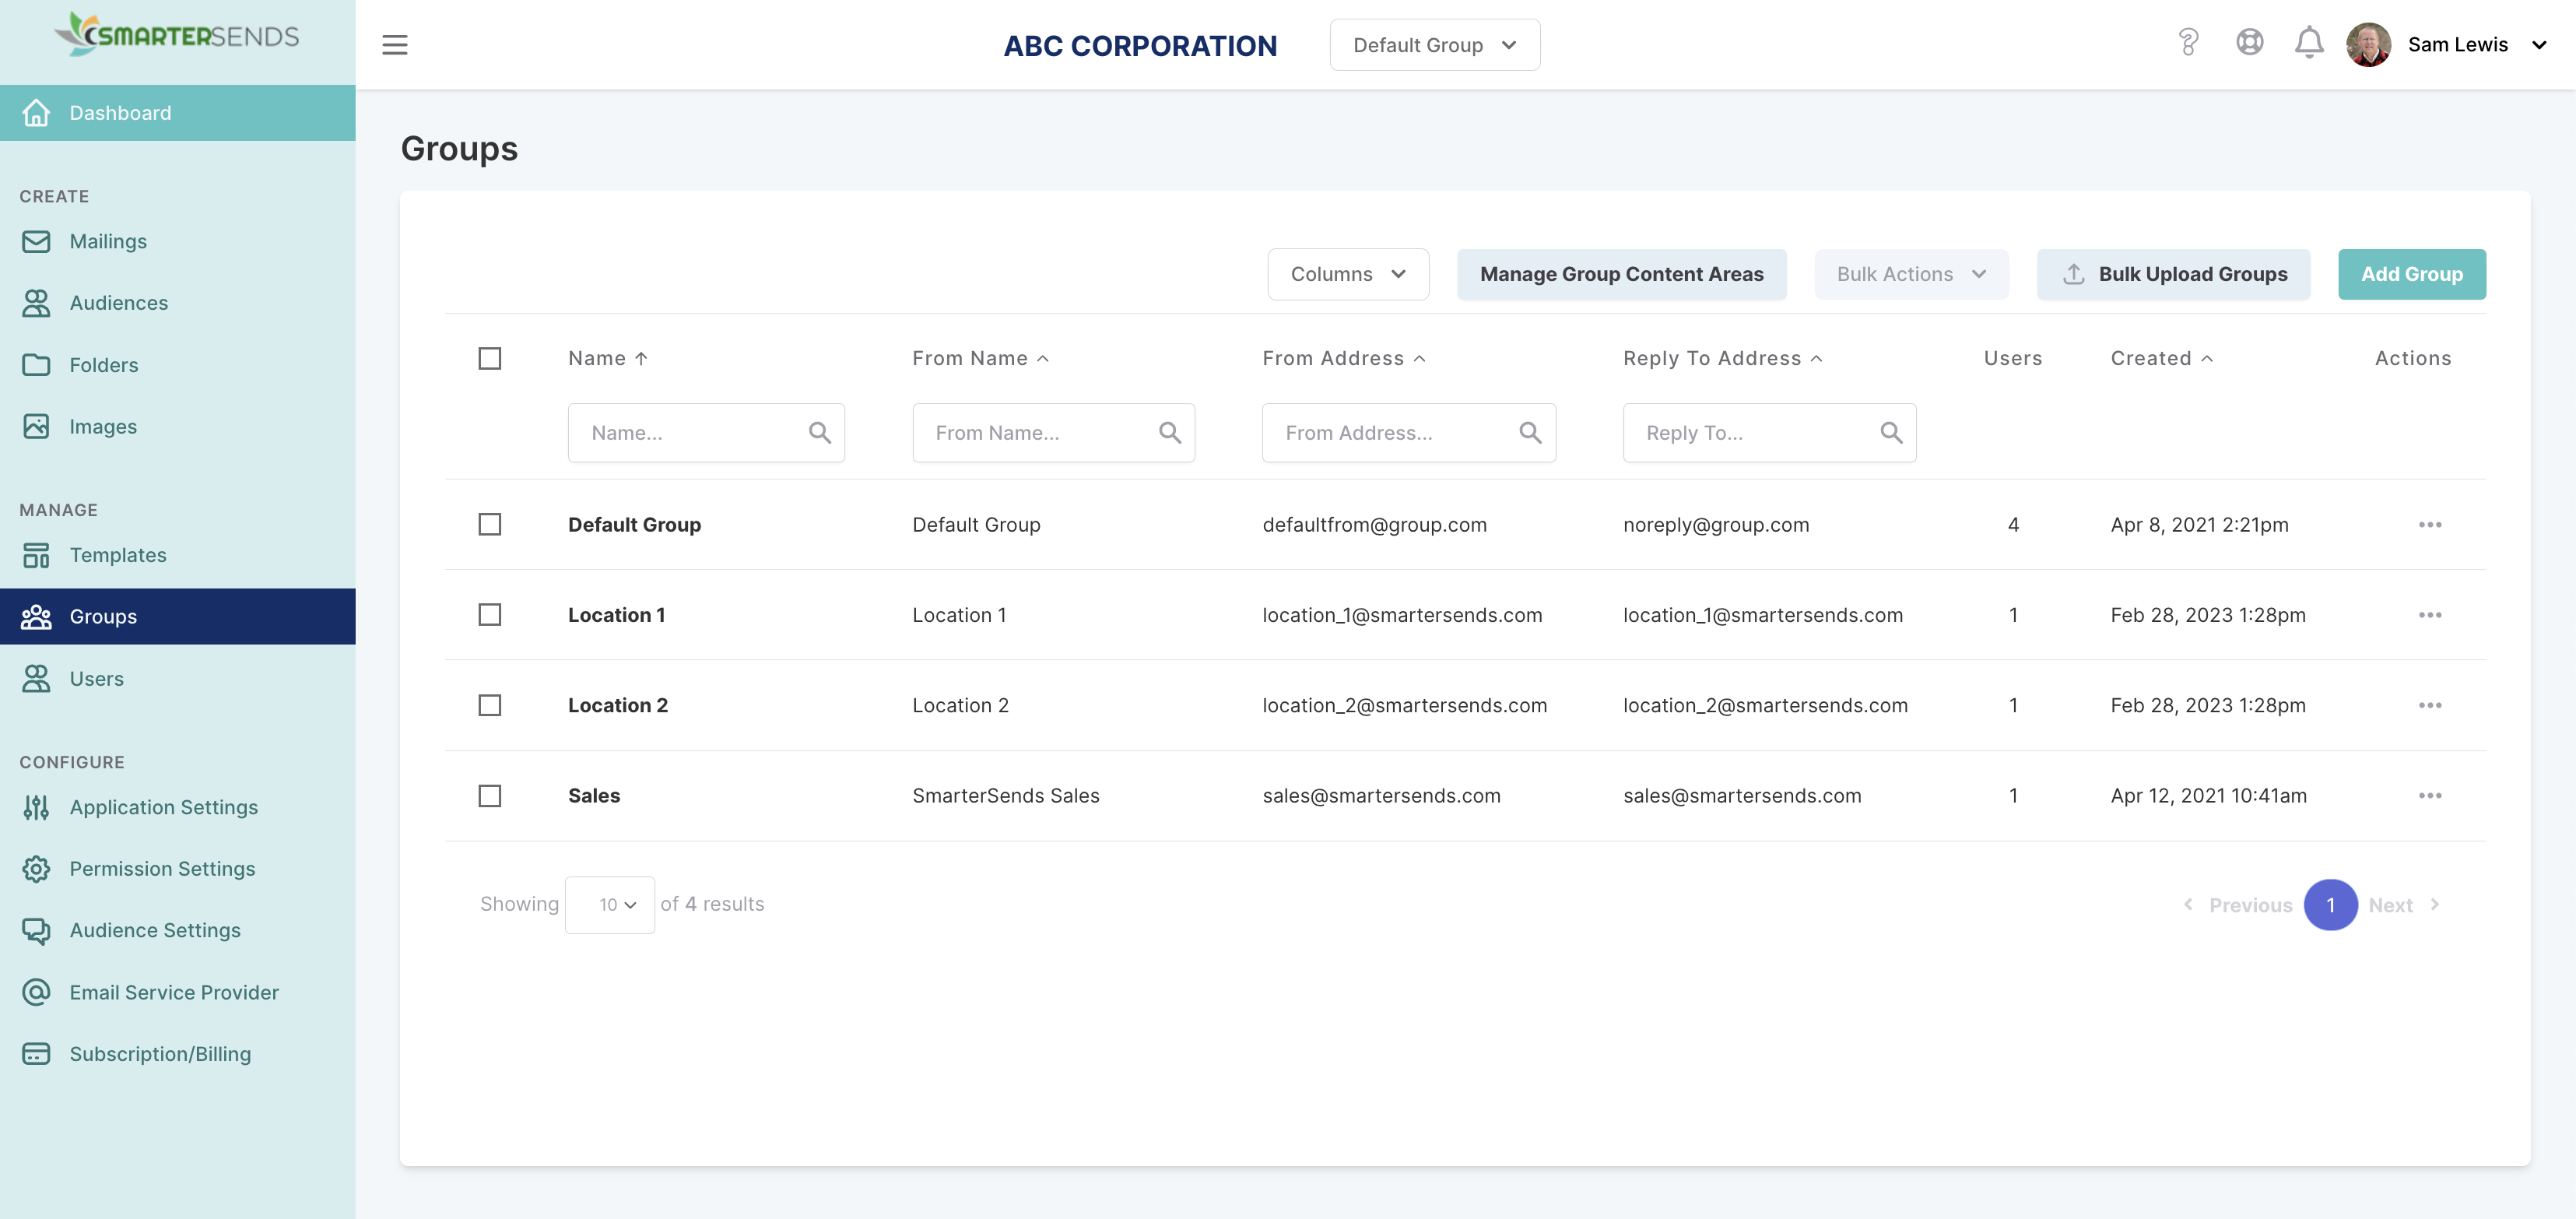Viewport: 2576px width, 1219px height.
Task: Click the Sam Lewis profile avatar
Action: 2368,45
